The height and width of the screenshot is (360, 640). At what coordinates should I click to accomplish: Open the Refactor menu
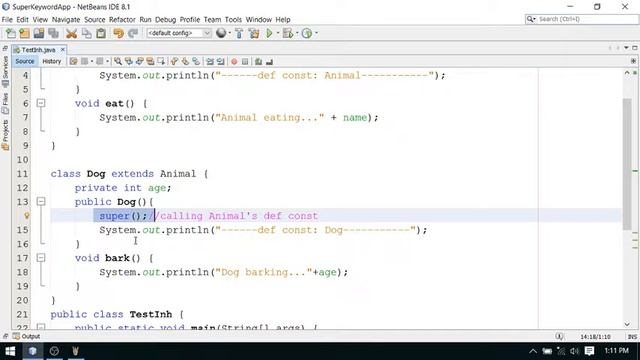122,20
